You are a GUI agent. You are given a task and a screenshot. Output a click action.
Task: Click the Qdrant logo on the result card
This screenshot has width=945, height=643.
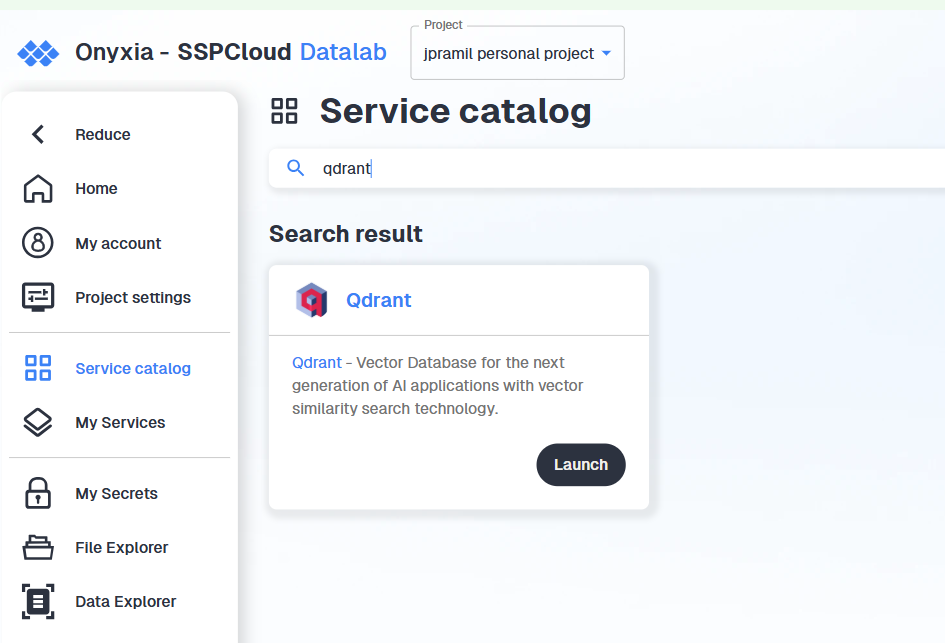[x=311, y=300]
